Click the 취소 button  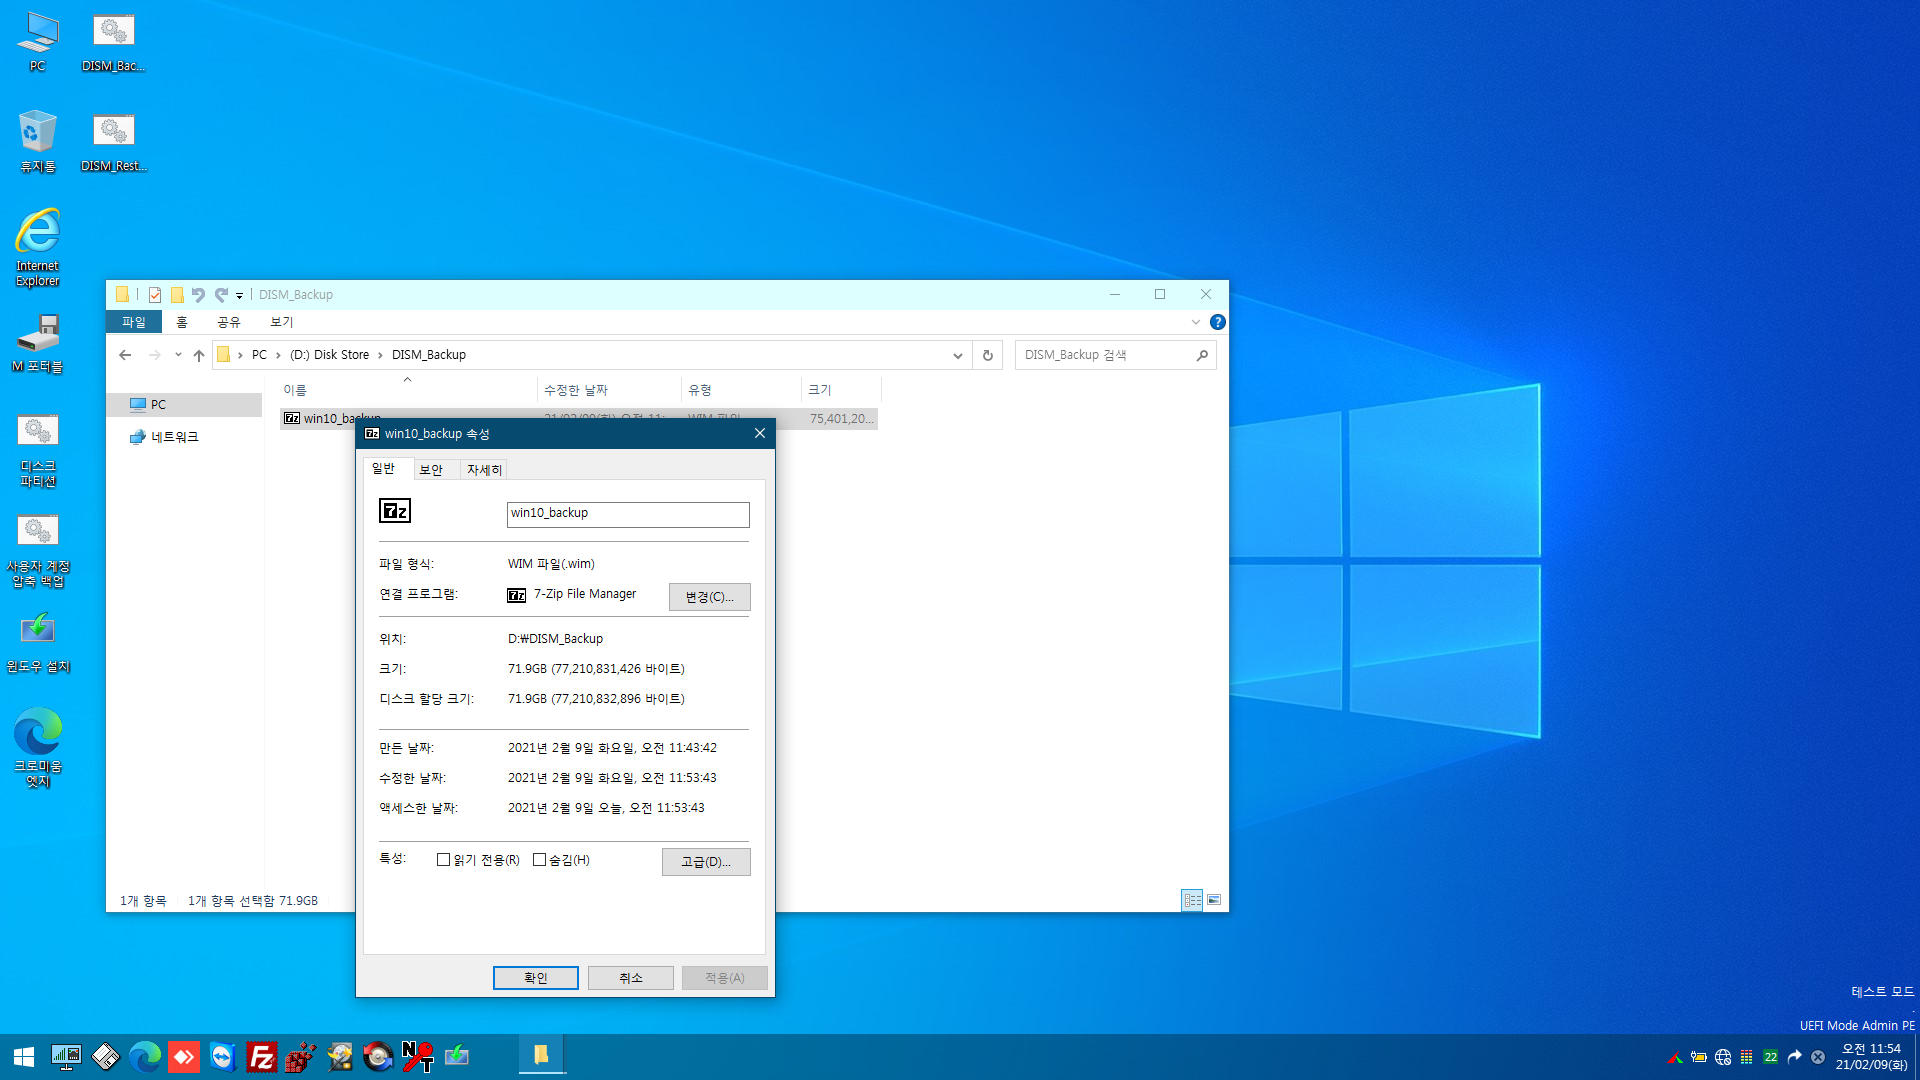(631, 978)
